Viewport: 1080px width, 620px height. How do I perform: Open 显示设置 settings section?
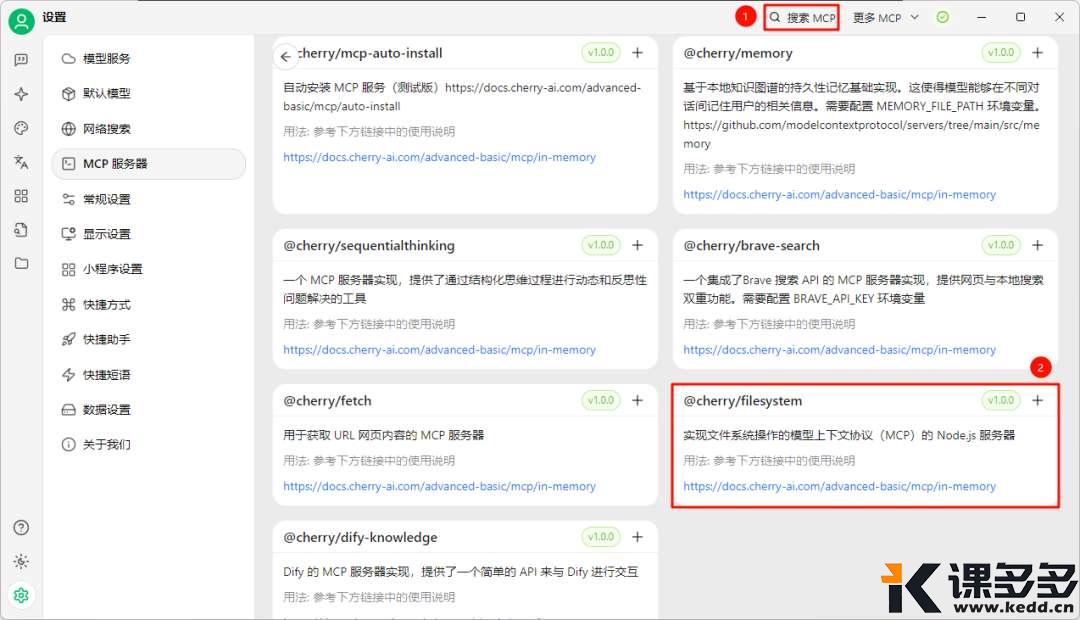point(149,234)
